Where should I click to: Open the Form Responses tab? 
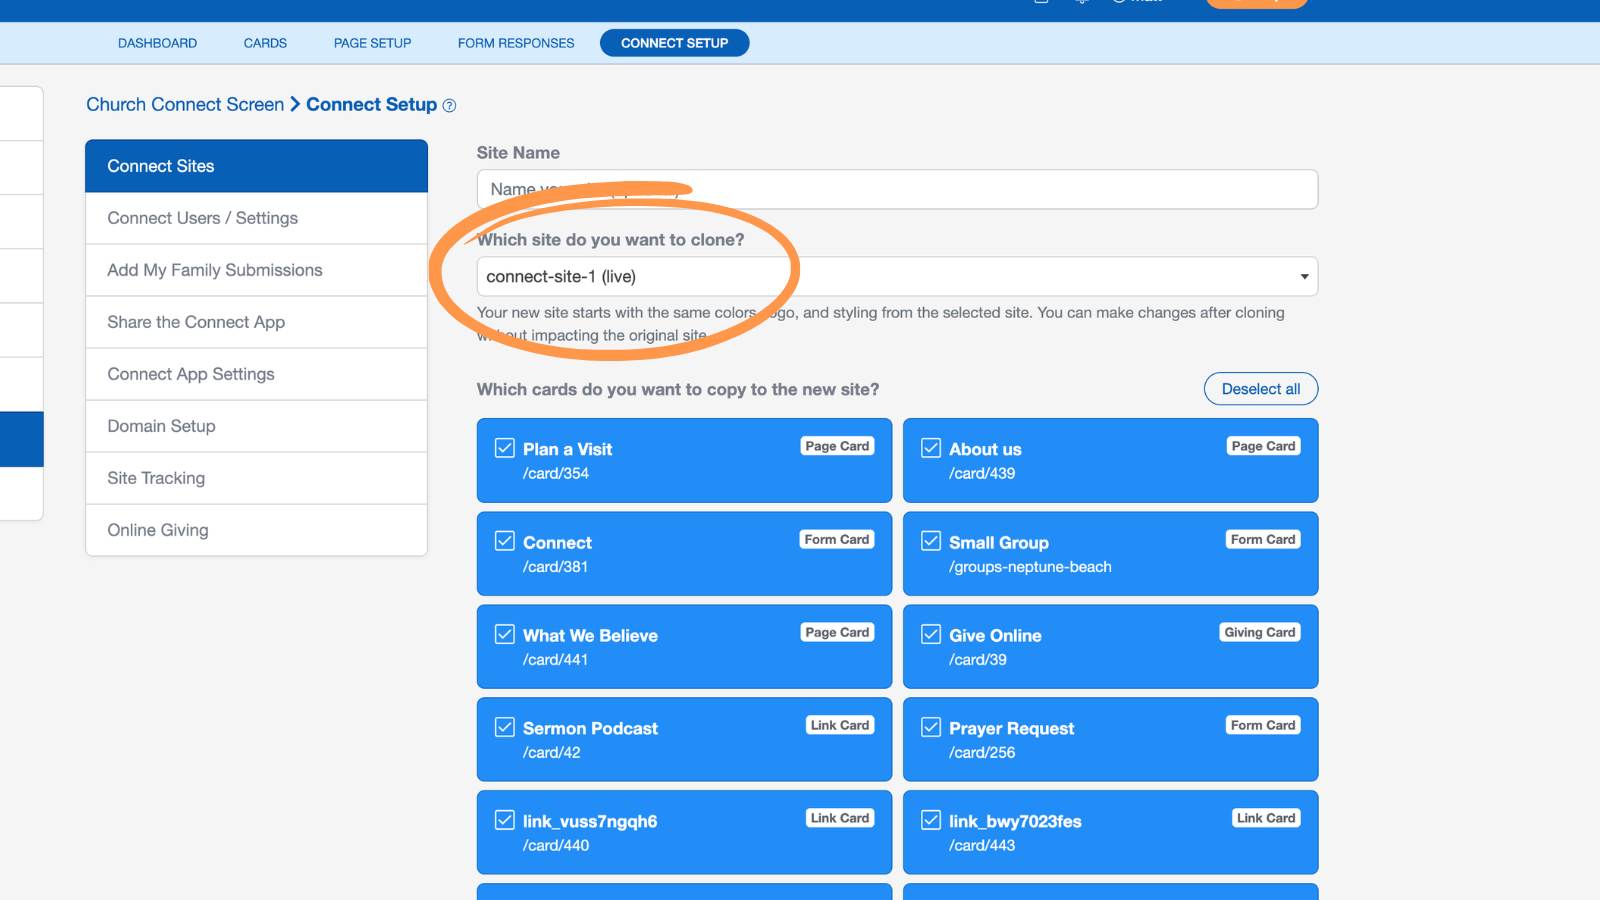(516, 43)
